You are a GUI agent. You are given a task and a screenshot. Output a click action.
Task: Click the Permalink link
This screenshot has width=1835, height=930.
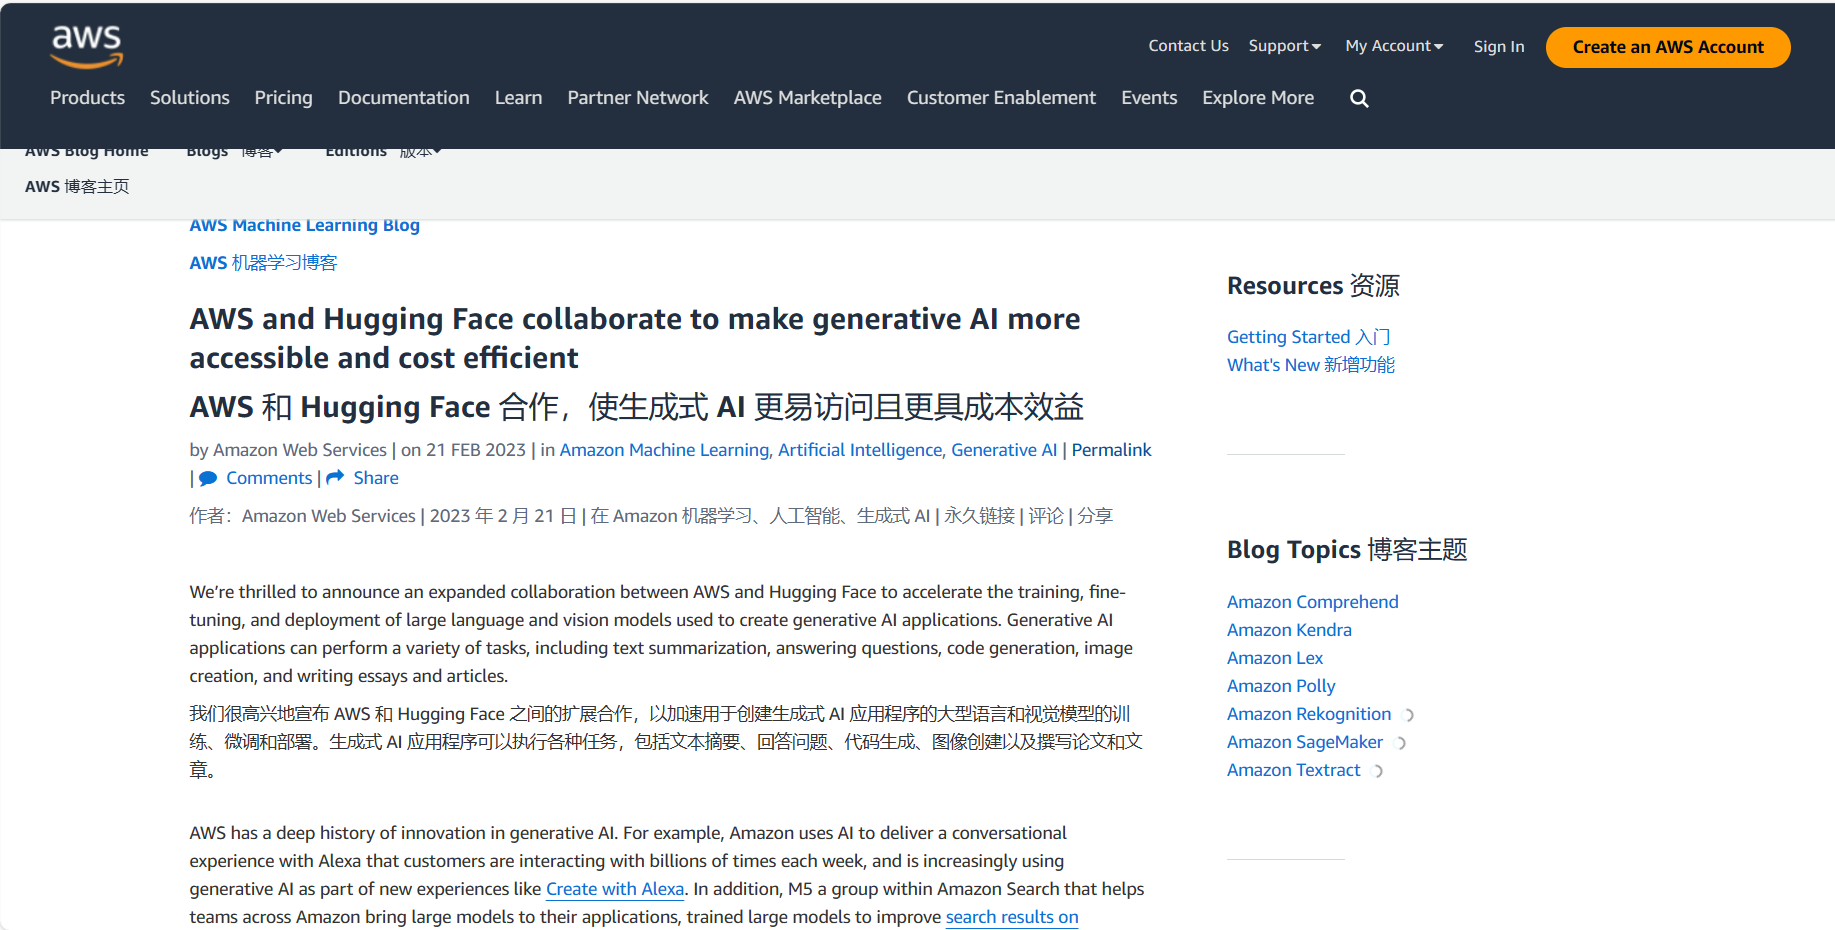tap(1111, 451)
